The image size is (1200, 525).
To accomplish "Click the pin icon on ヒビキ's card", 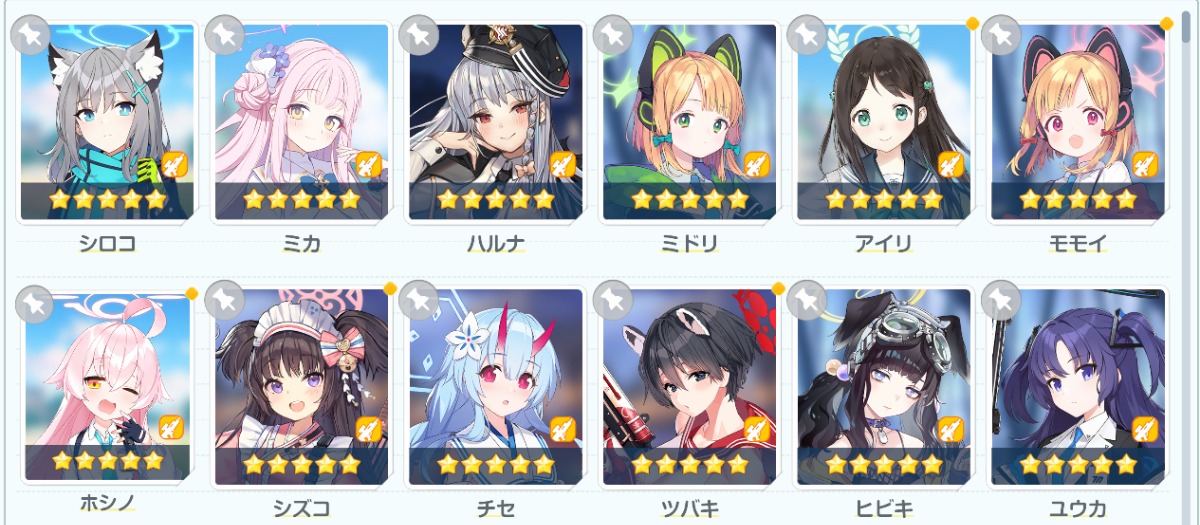I will [807, 300].
